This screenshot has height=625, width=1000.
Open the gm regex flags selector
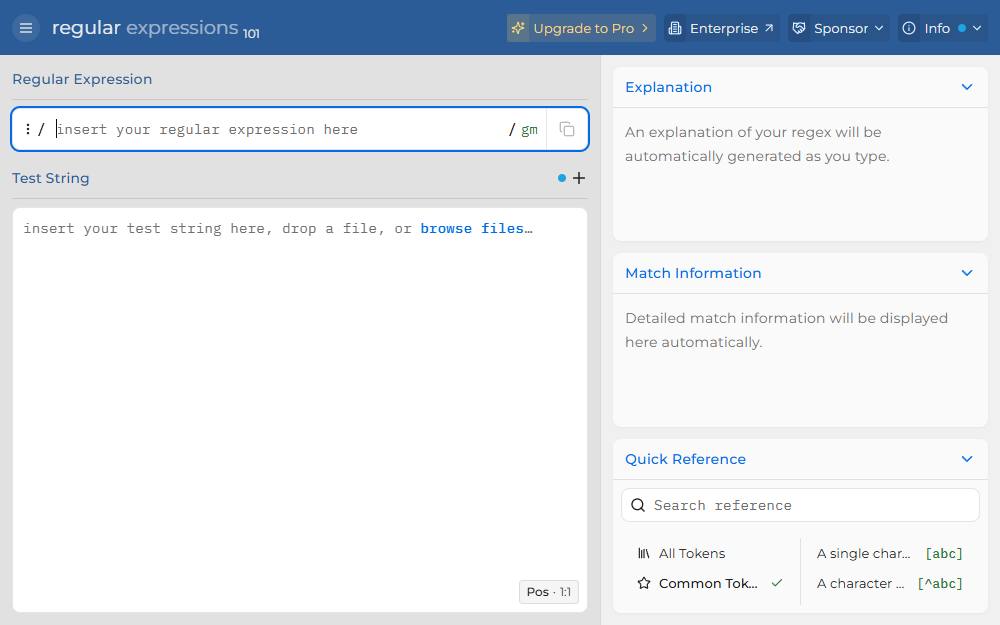point(529,129)
